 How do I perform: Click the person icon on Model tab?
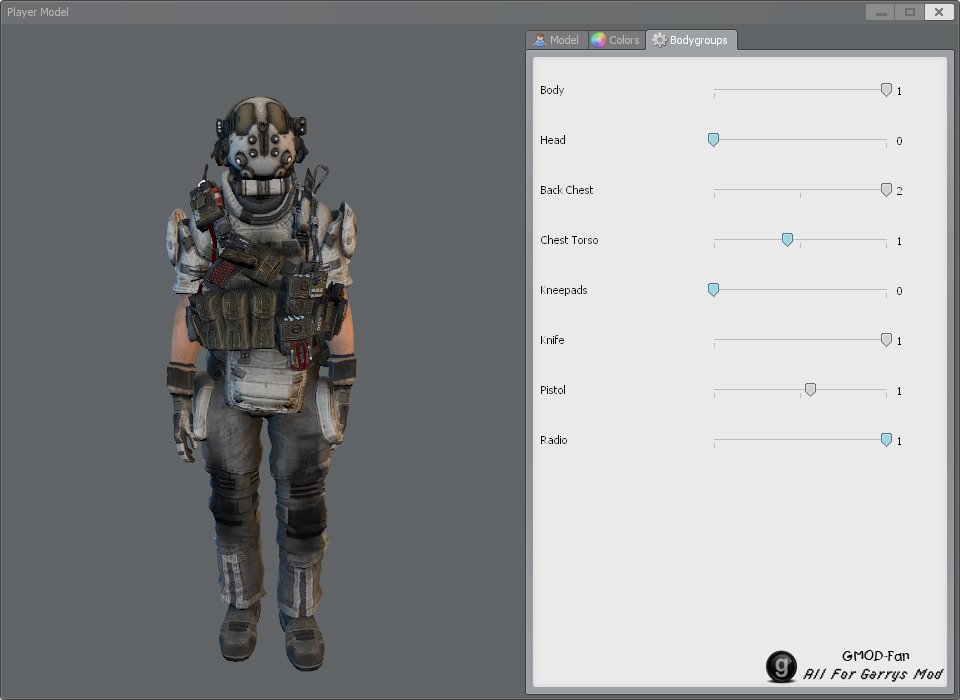tap(539, 40)
